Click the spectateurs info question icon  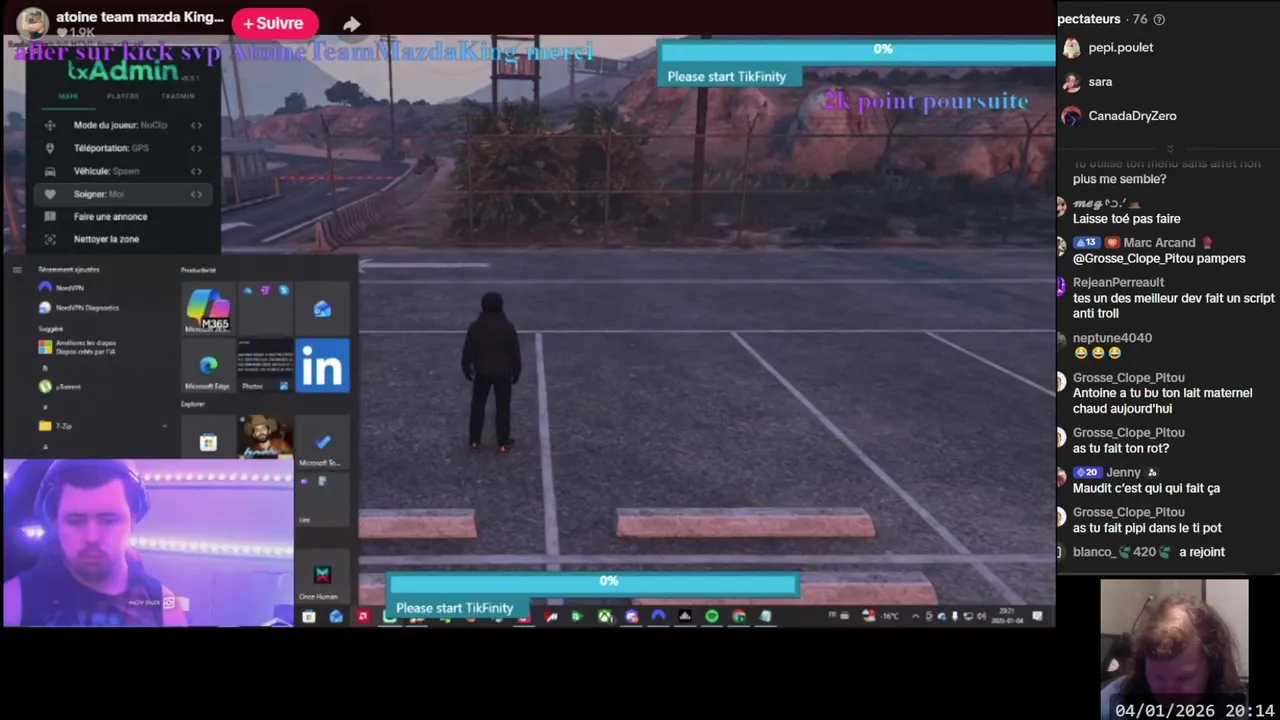(x=1159, y=19)
